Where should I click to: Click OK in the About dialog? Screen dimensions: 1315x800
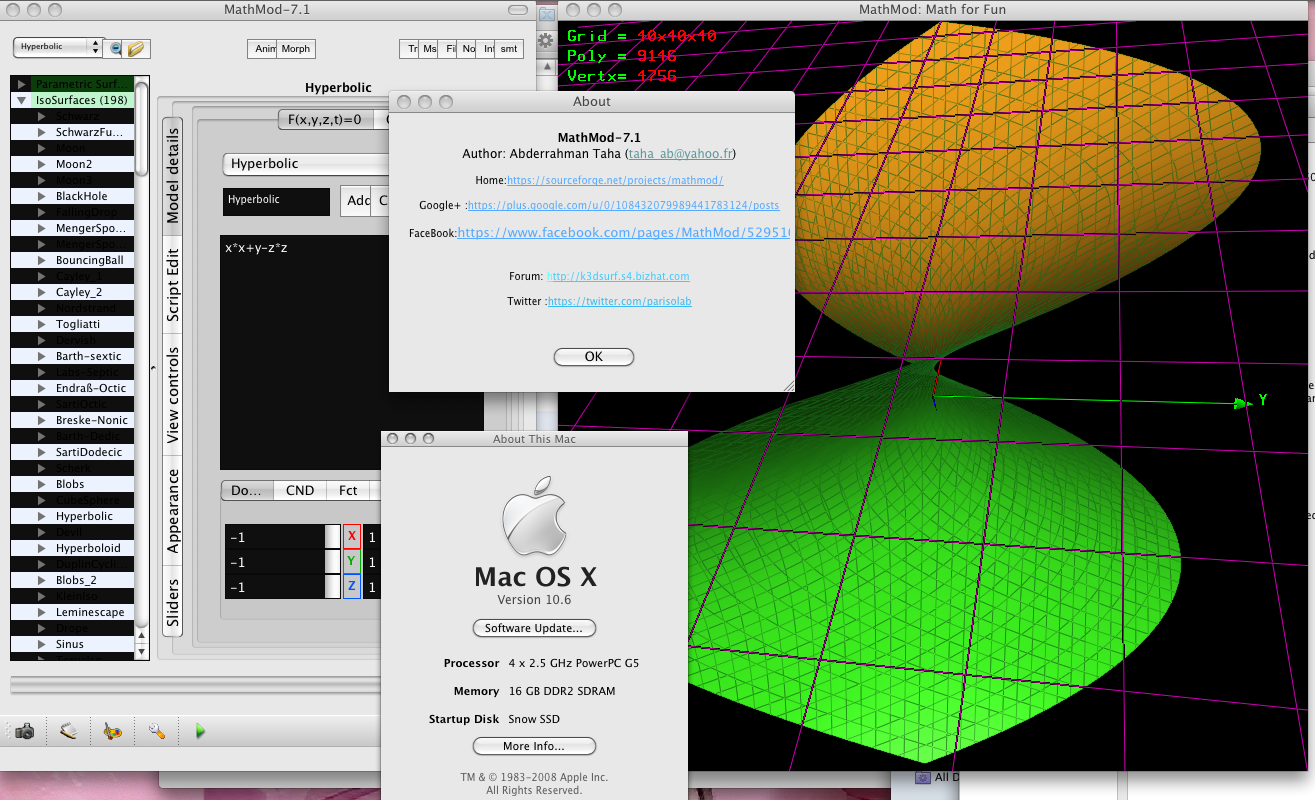[593, 357]
